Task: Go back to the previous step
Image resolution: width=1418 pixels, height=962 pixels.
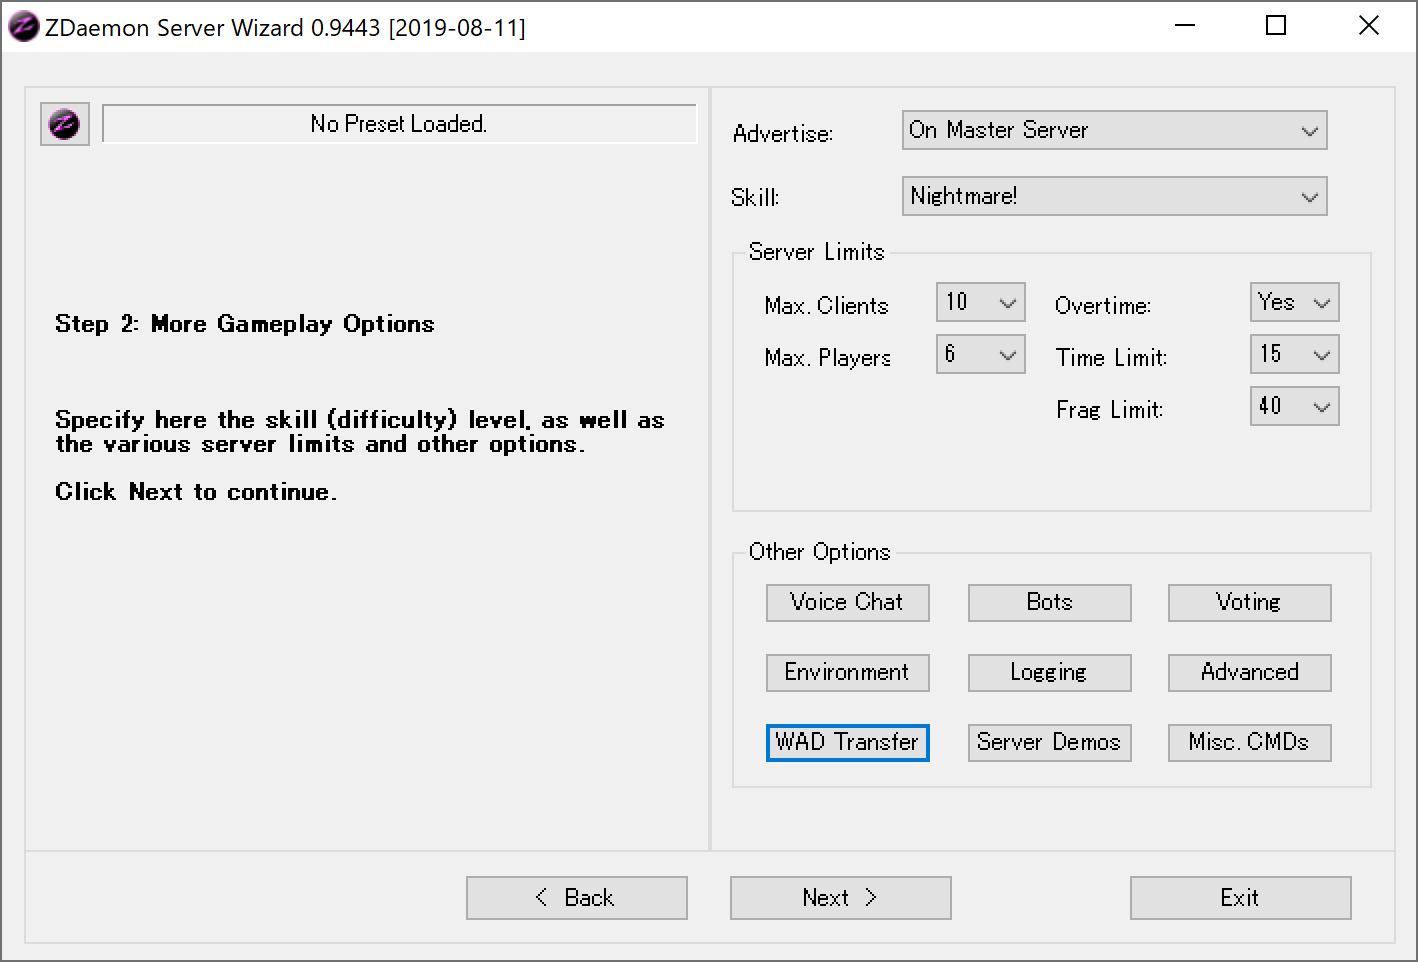Action: pyautogui.click(x=576, y=898)
